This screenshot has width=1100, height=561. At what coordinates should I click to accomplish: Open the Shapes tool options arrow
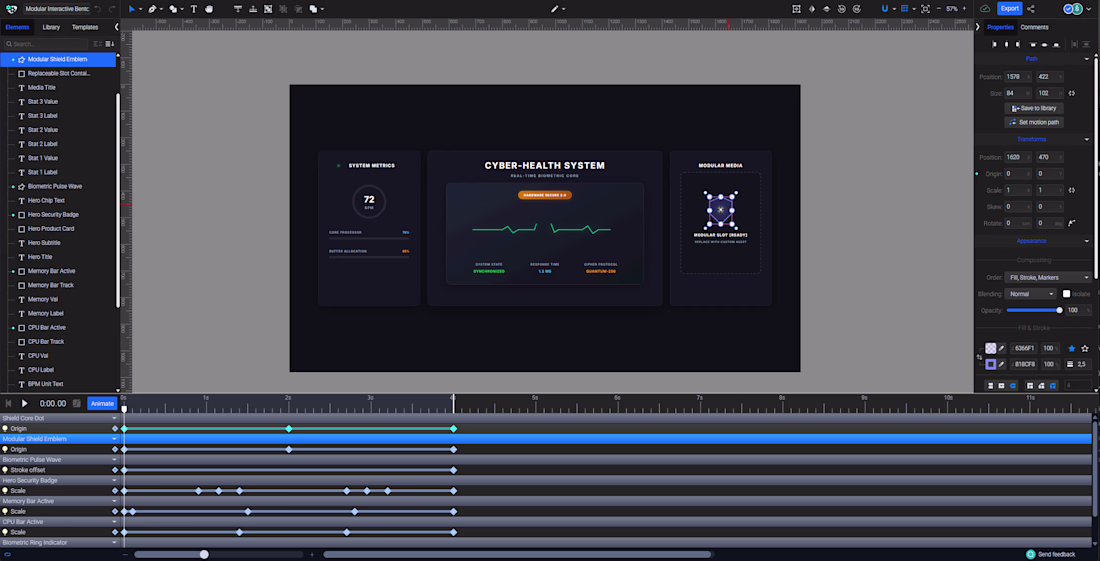coord(182,10)
